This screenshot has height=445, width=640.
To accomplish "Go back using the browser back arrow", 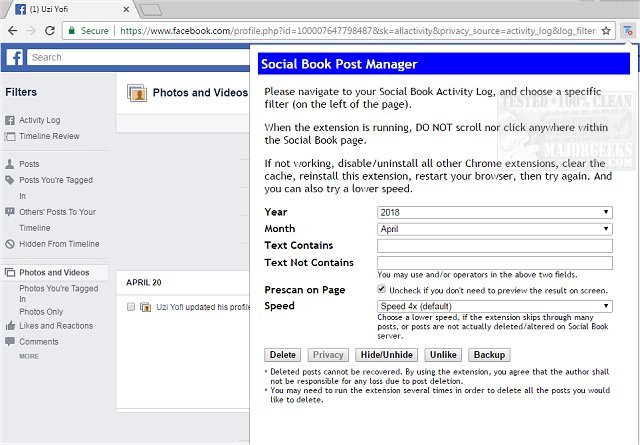I will tap(11, 31).
